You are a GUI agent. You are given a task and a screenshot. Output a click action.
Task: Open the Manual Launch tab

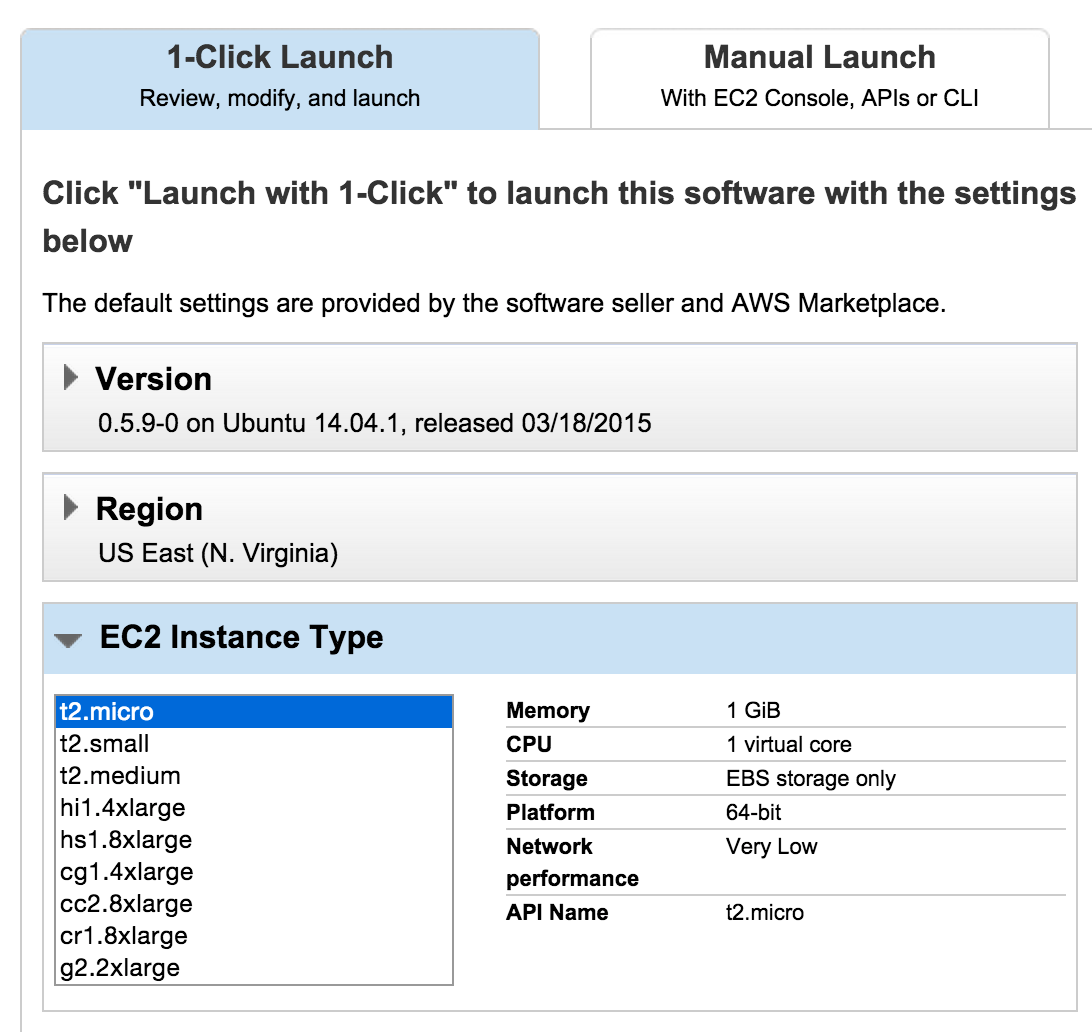[820, 79]
